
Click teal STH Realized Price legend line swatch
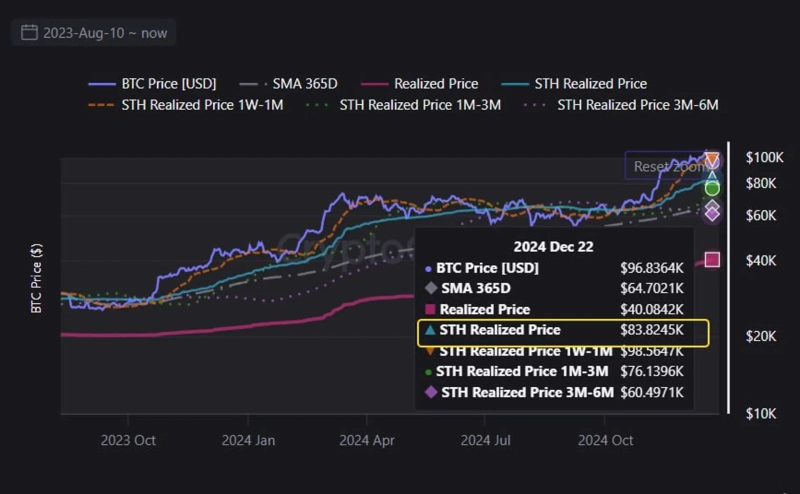(515, 84)
